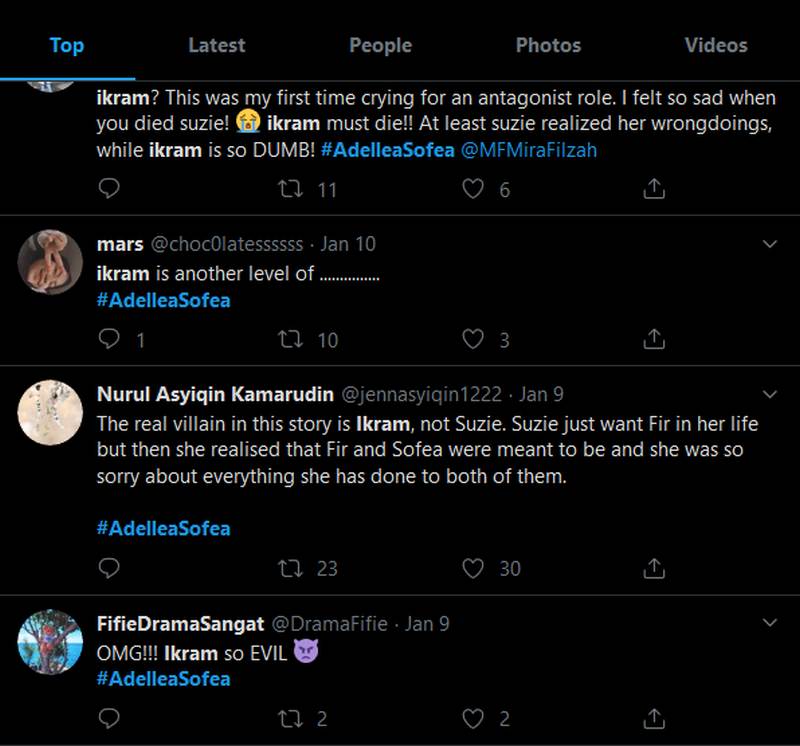Switch to the Latest tab
This screenshot has height=746, width=800.
click(x=215, y=44)
